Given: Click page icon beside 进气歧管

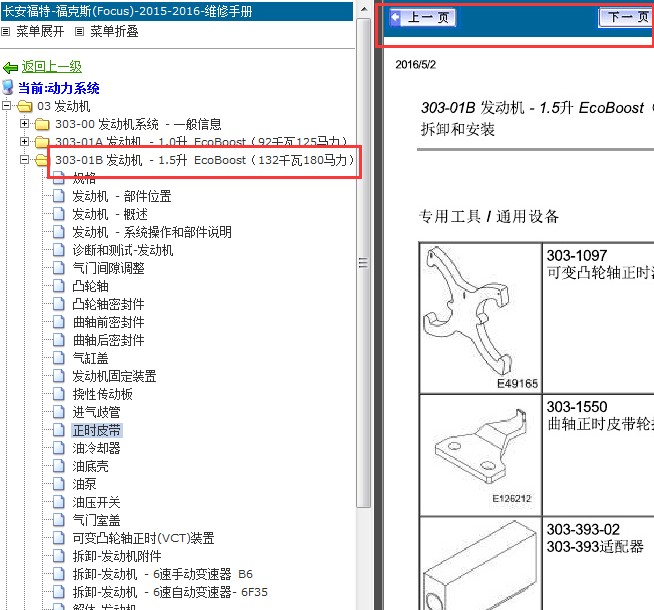Looking at the screenshot, I should coord(59,412).
